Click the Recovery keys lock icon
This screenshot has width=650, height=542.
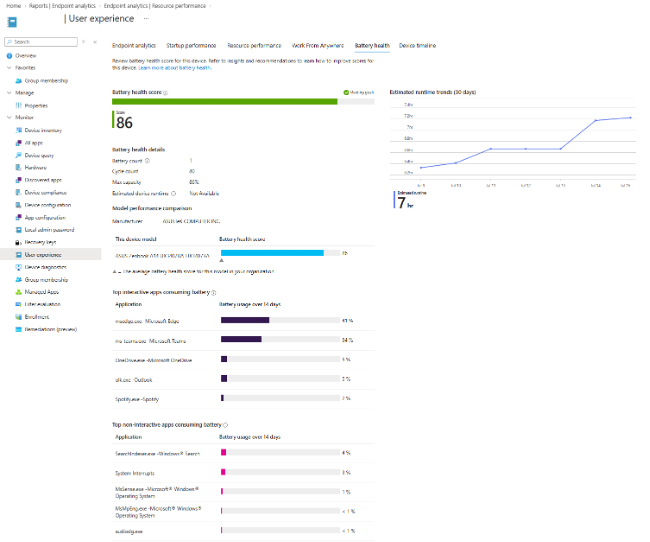pyautogui.click(x=18, y=242)
